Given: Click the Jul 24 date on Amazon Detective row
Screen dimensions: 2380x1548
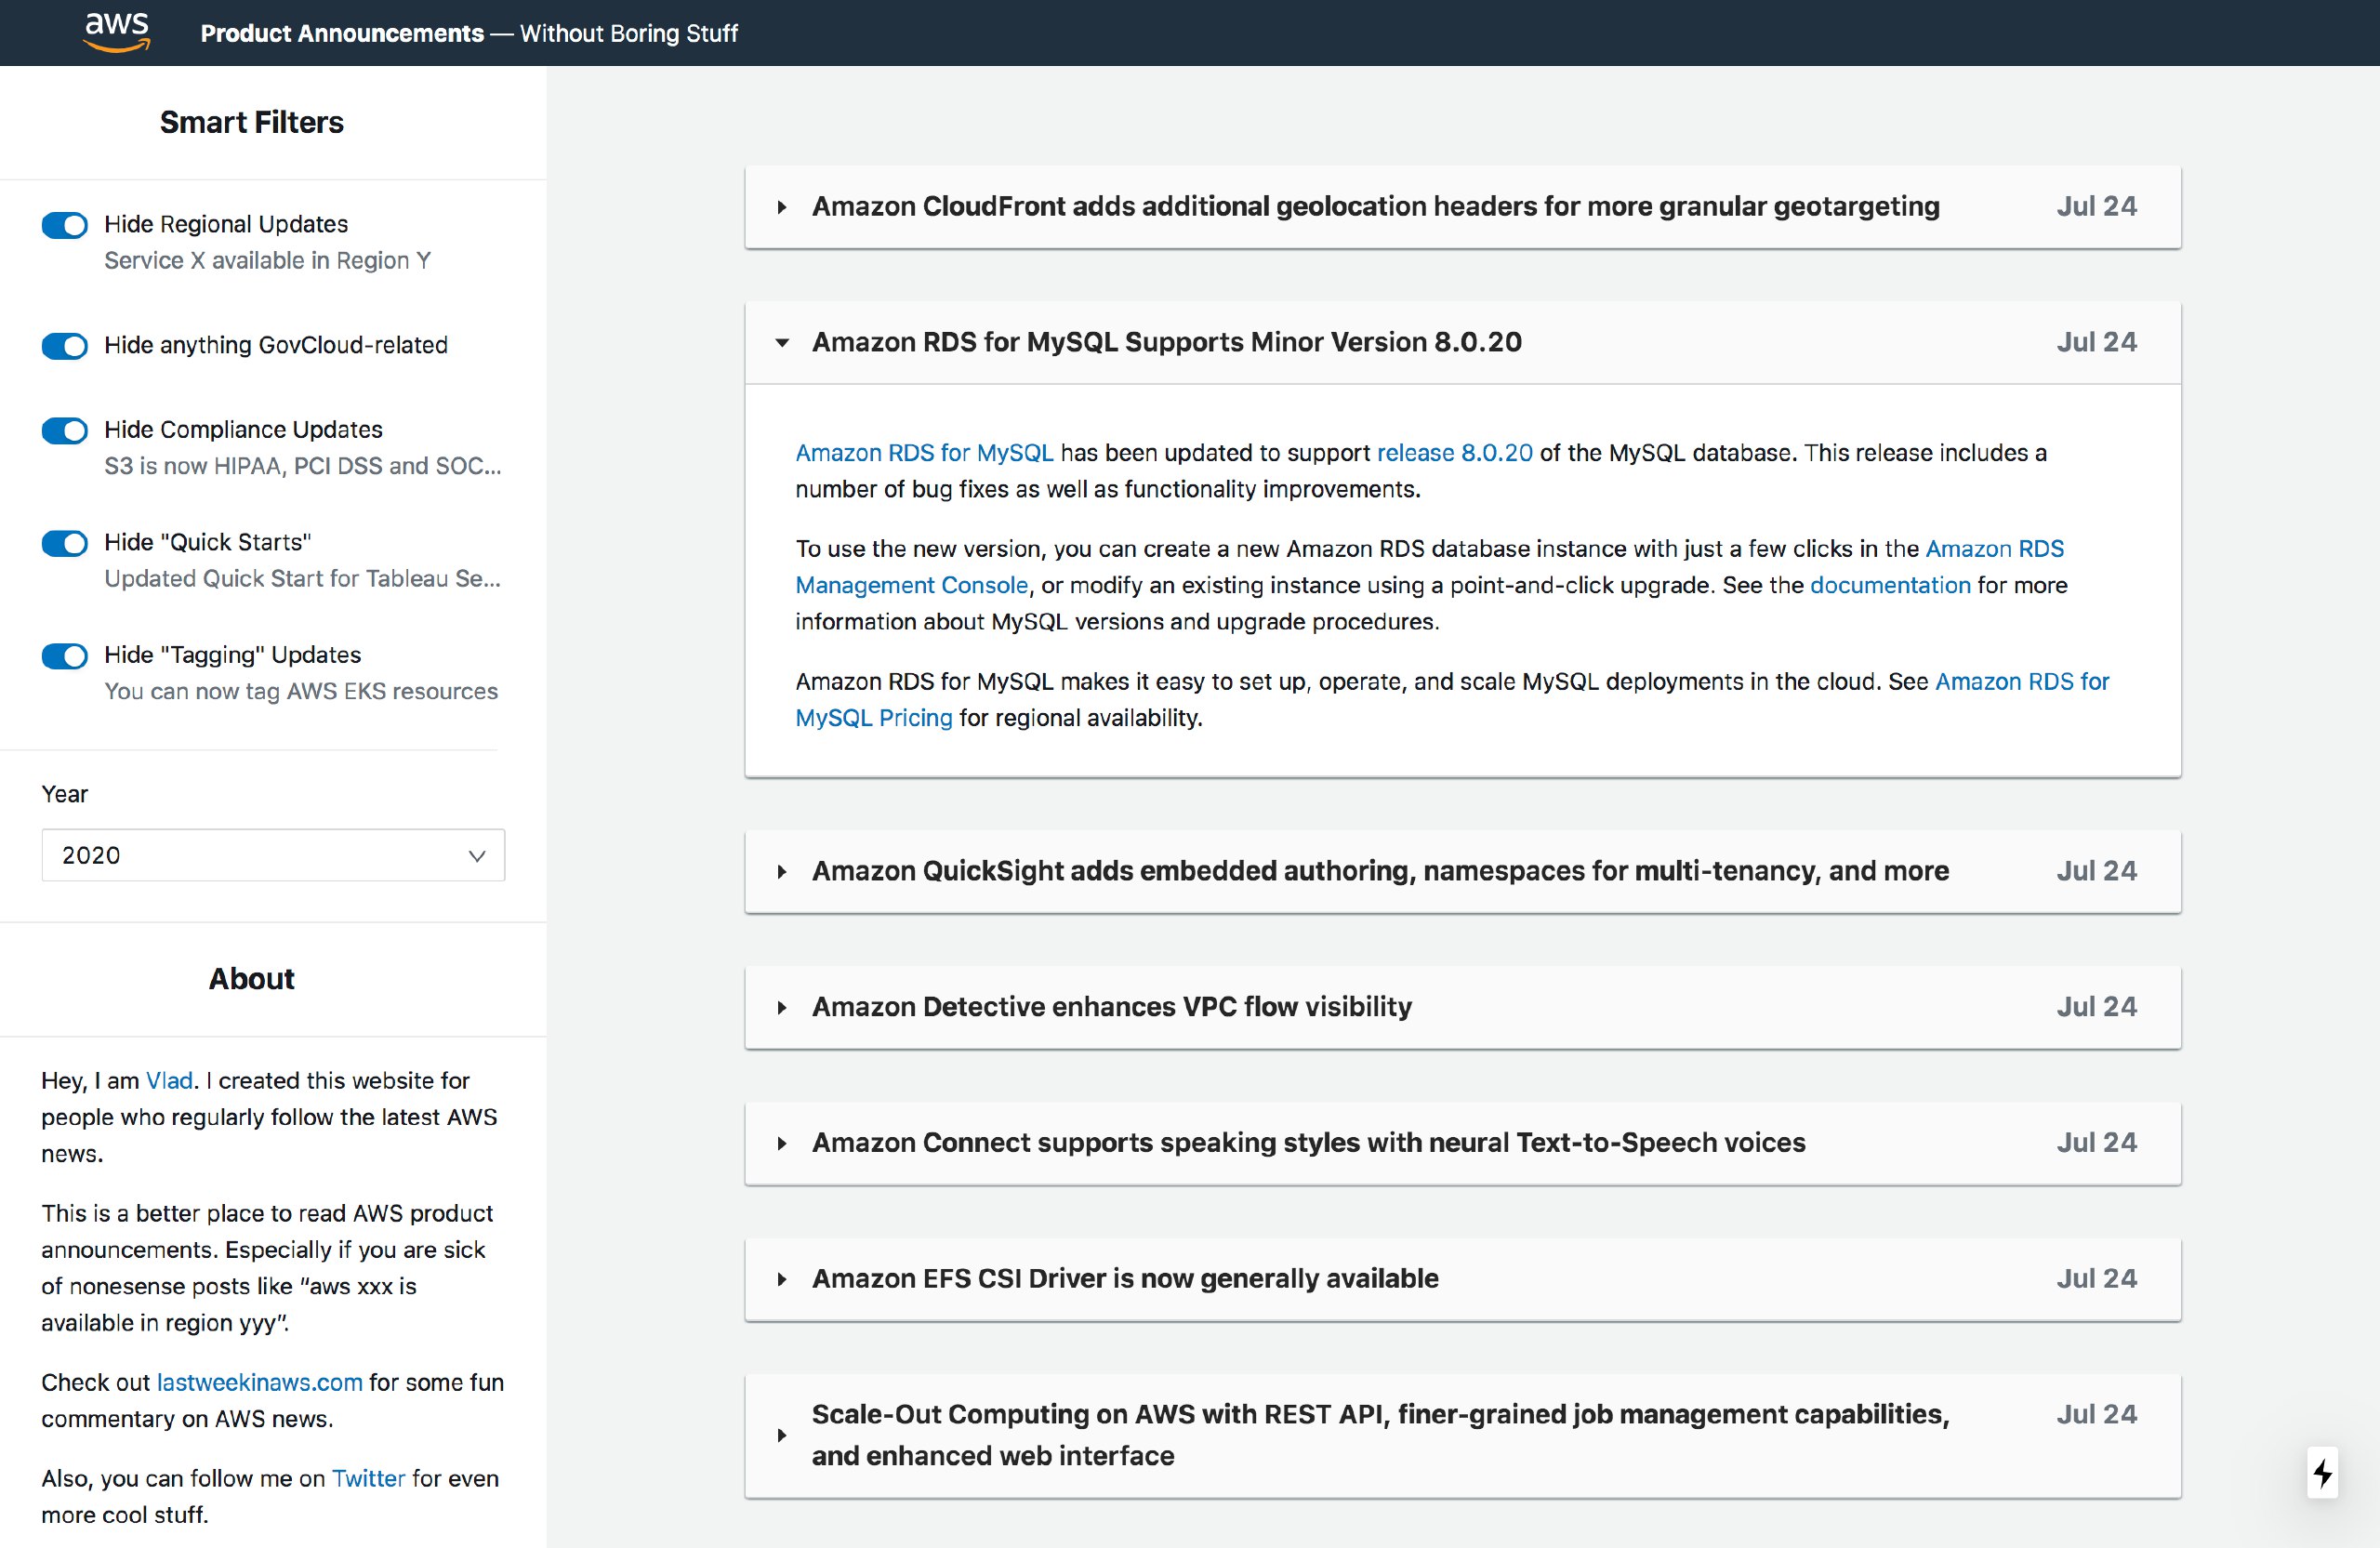Looking at the screenshot, I should [x=2096, y=1007].
